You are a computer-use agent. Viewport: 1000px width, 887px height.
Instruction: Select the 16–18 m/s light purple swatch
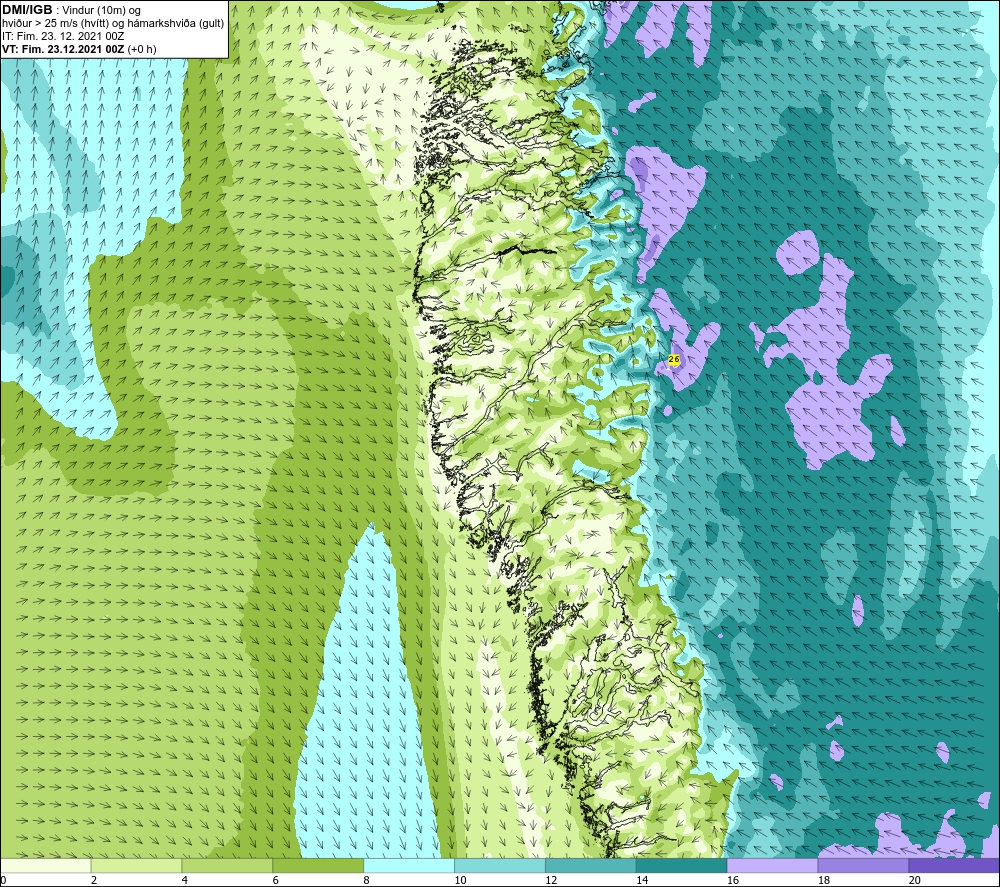click(772, 866)
